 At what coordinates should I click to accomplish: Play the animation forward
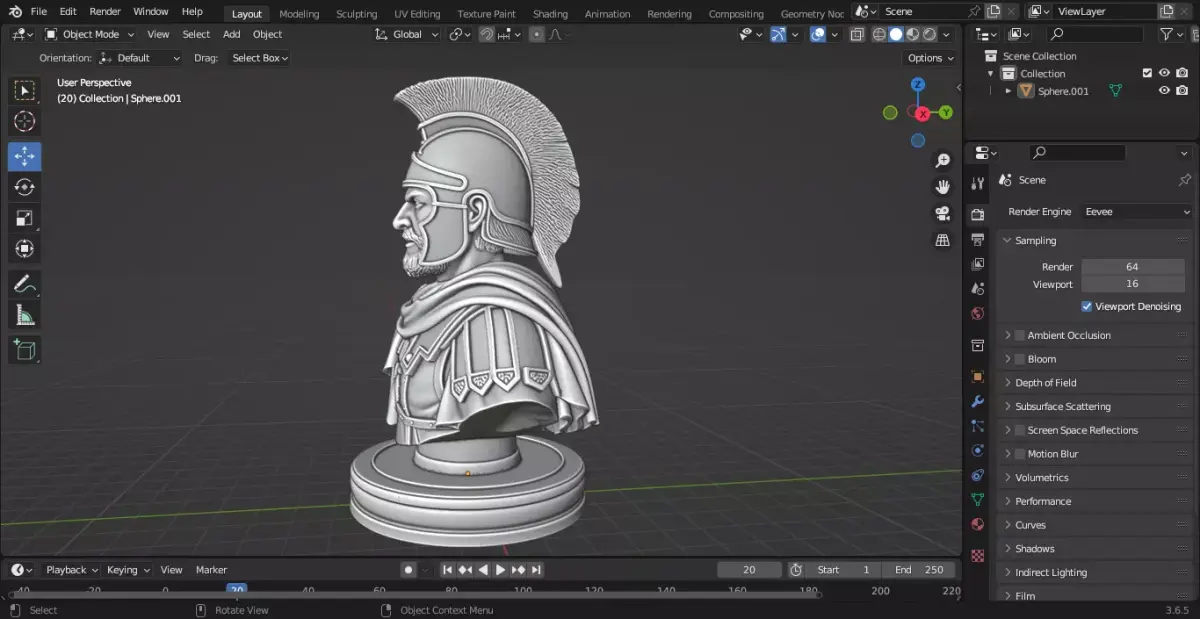click(500, 570)
